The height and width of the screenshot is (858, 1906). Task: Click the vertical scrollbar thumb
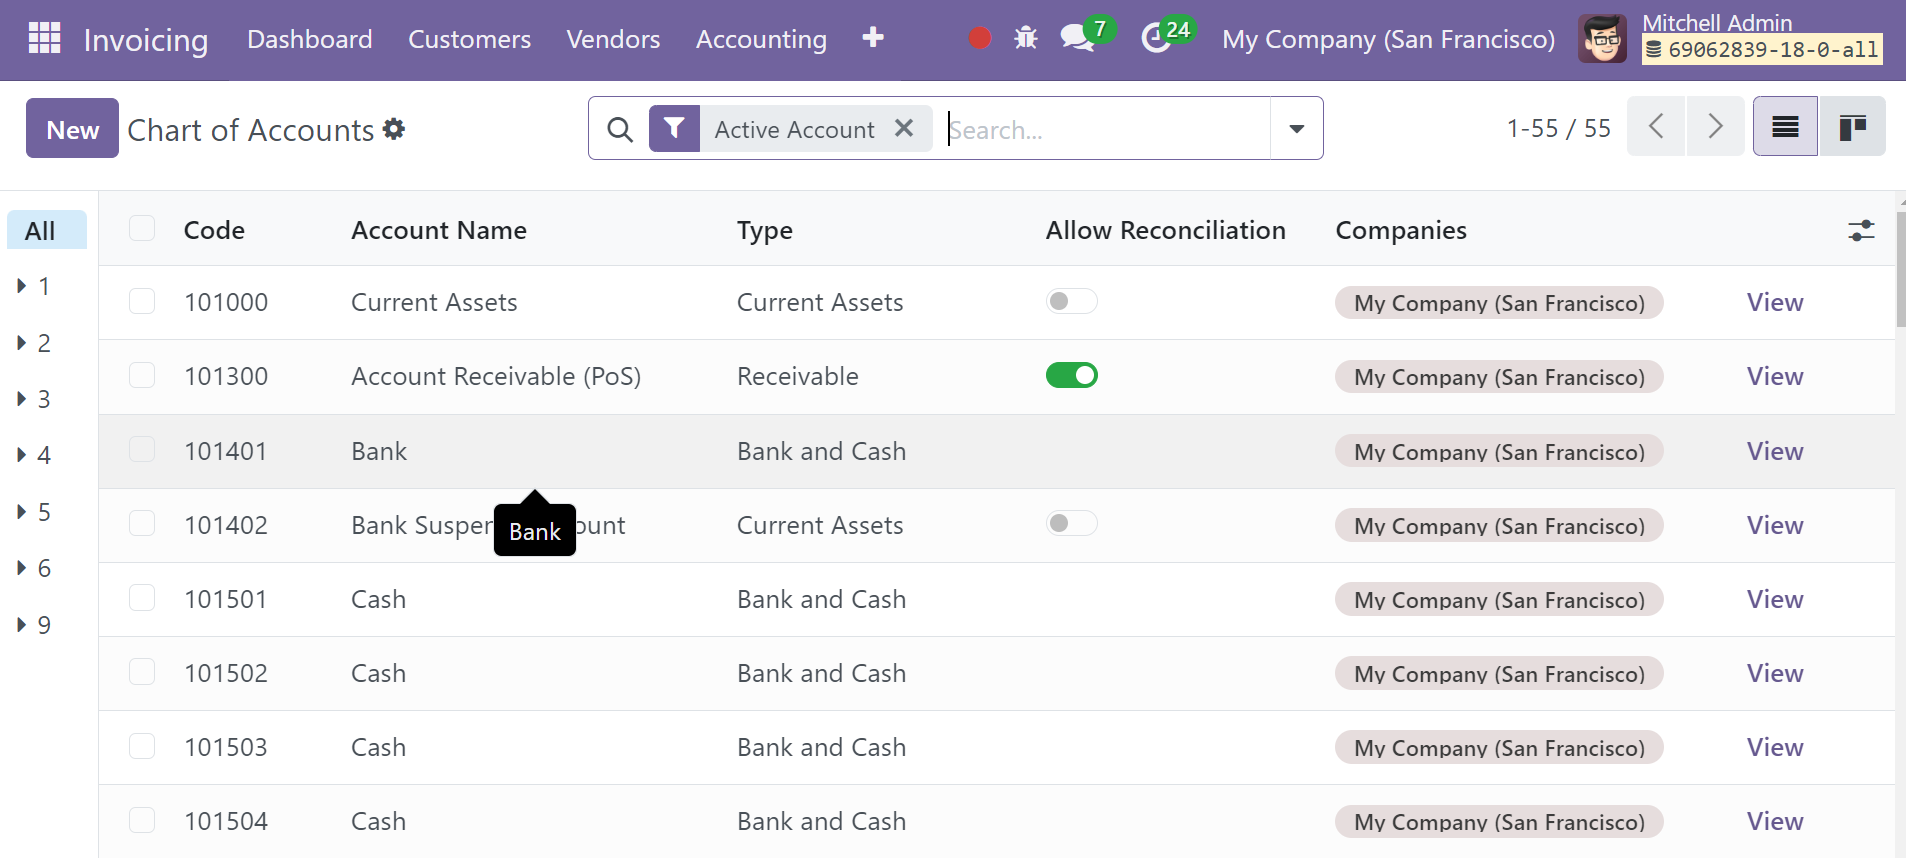click(x=1900, y=268)
